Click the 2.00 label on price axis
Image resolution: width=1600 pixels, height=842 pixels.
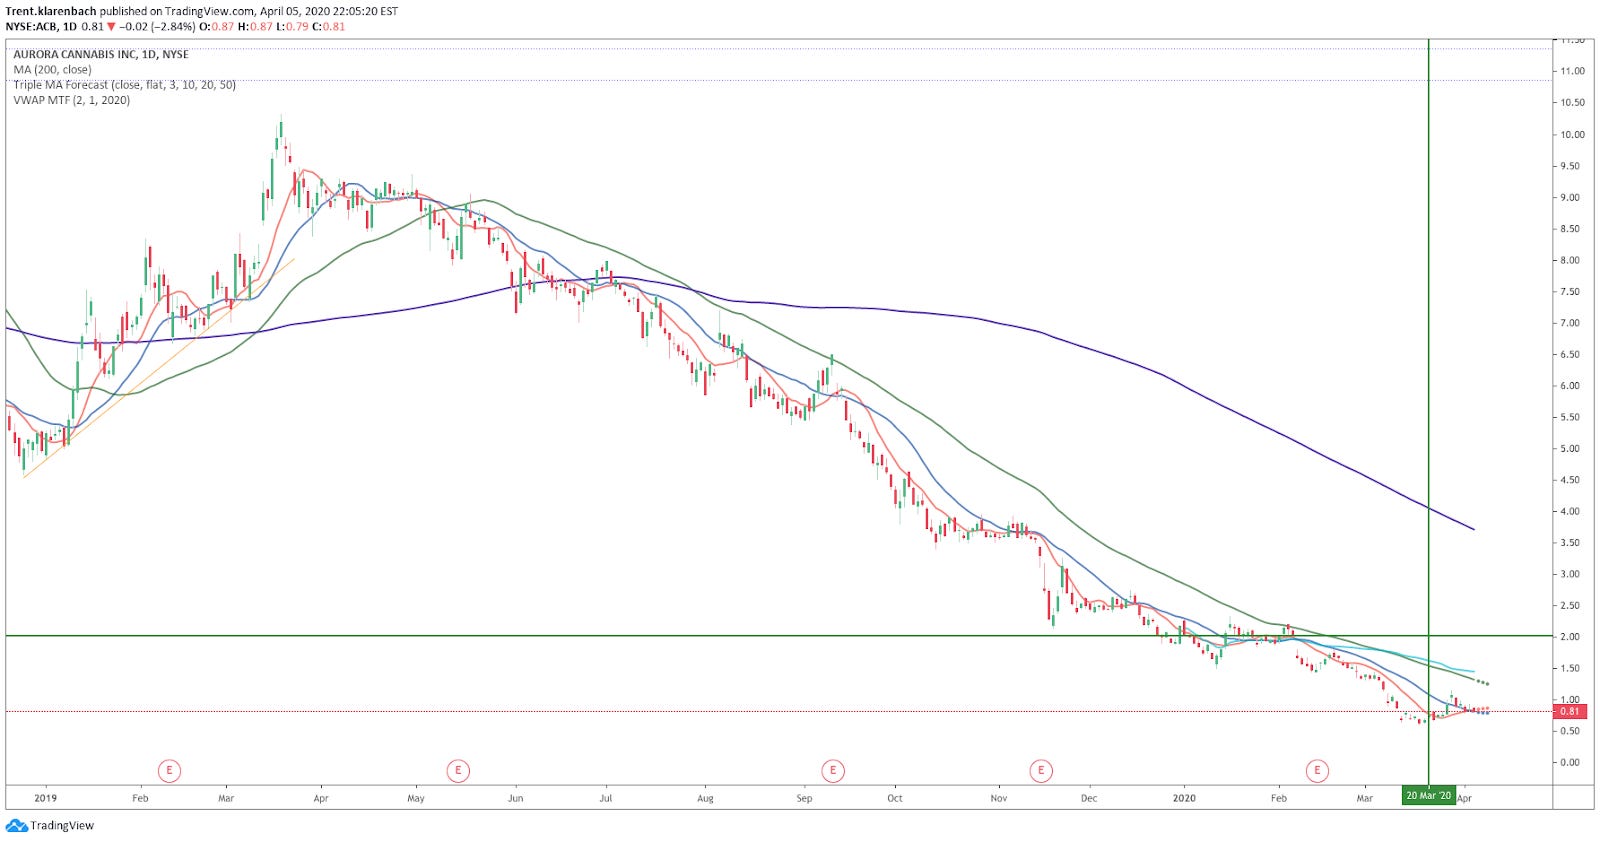tap(1570, 636)
